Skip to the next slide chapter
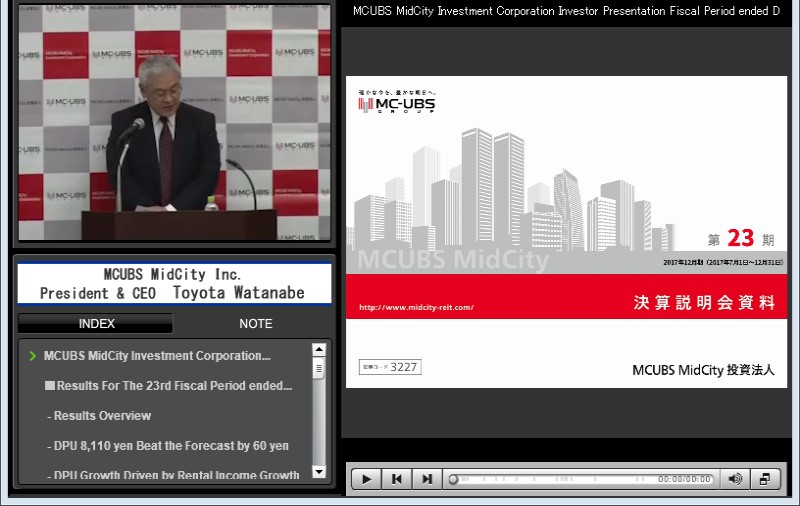The height and width of the screenshot is (506, 800). click(427, 479)
